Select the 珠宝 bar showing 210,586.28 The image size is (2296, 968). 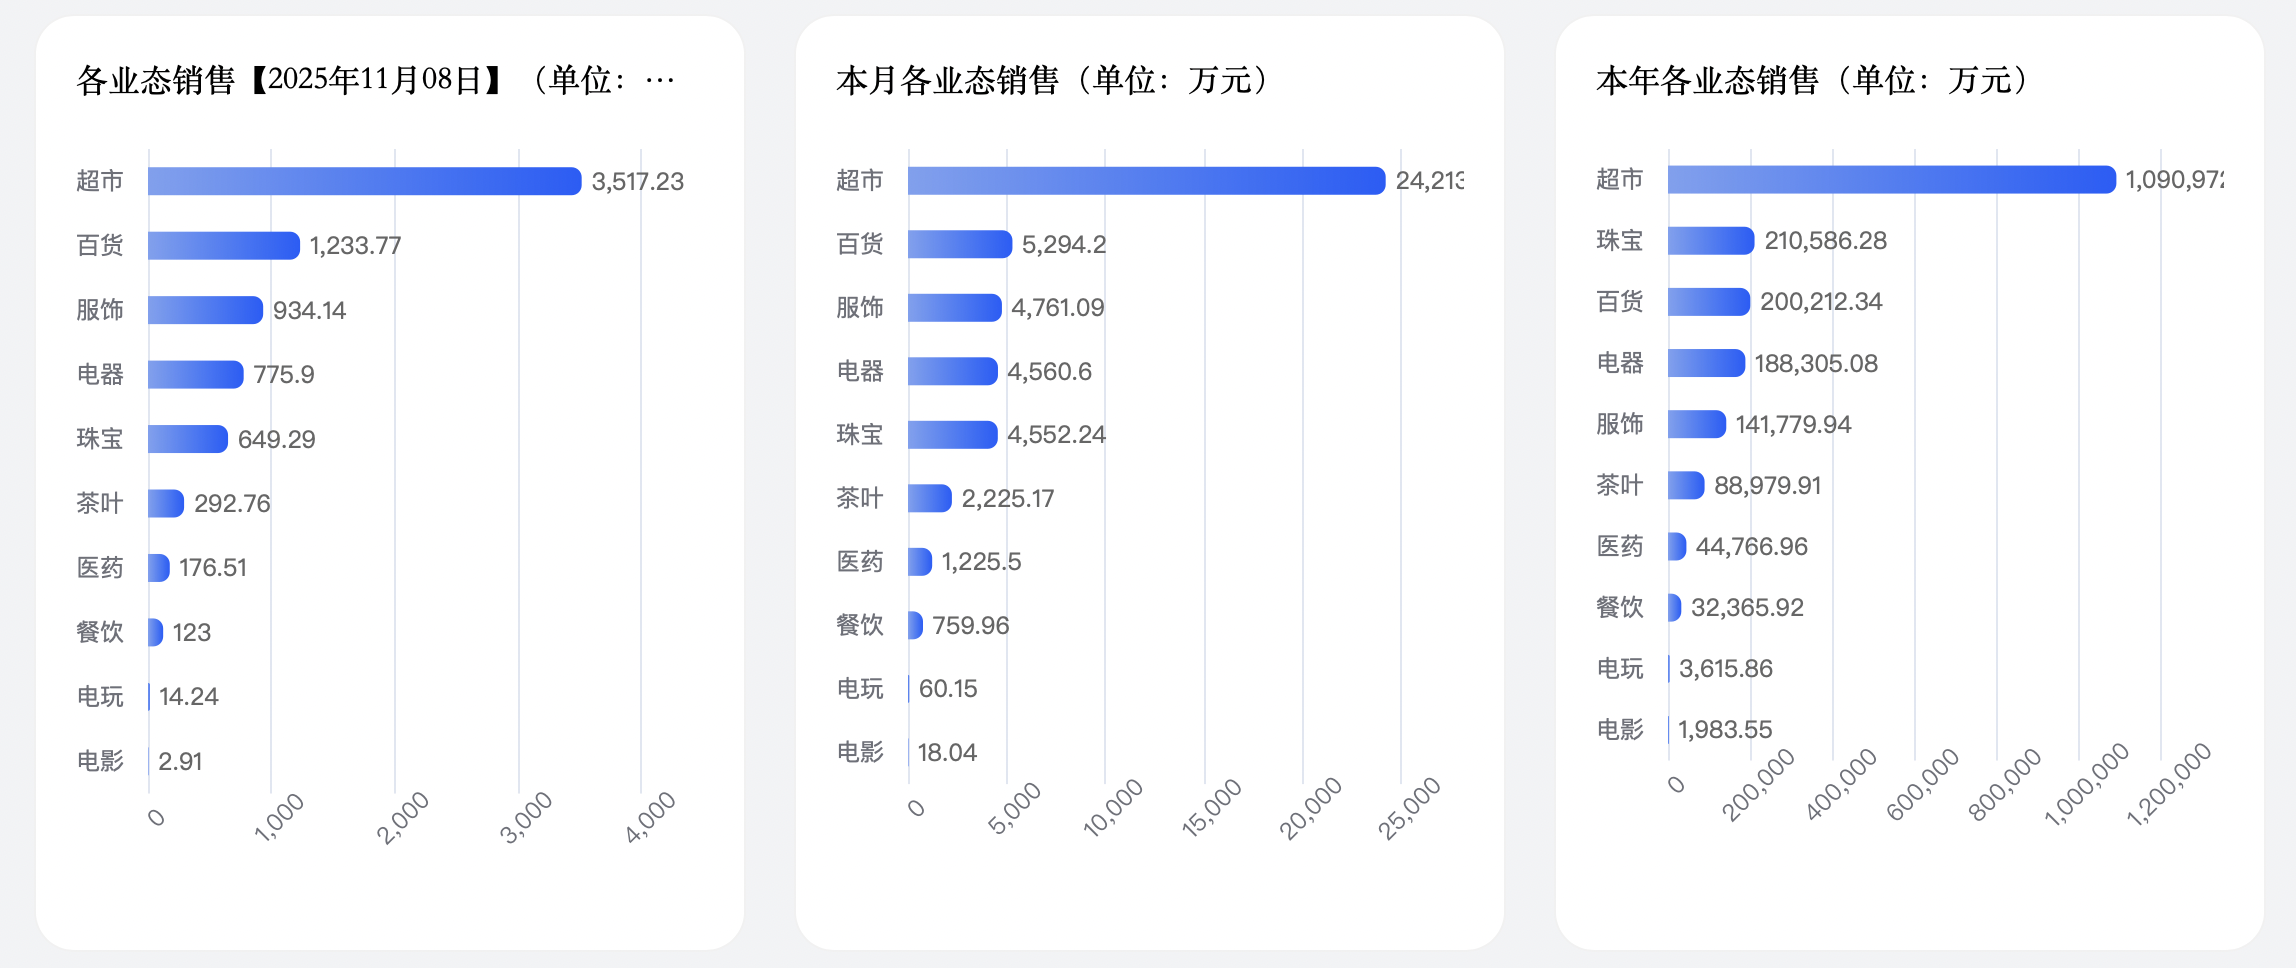[1710, 240]
